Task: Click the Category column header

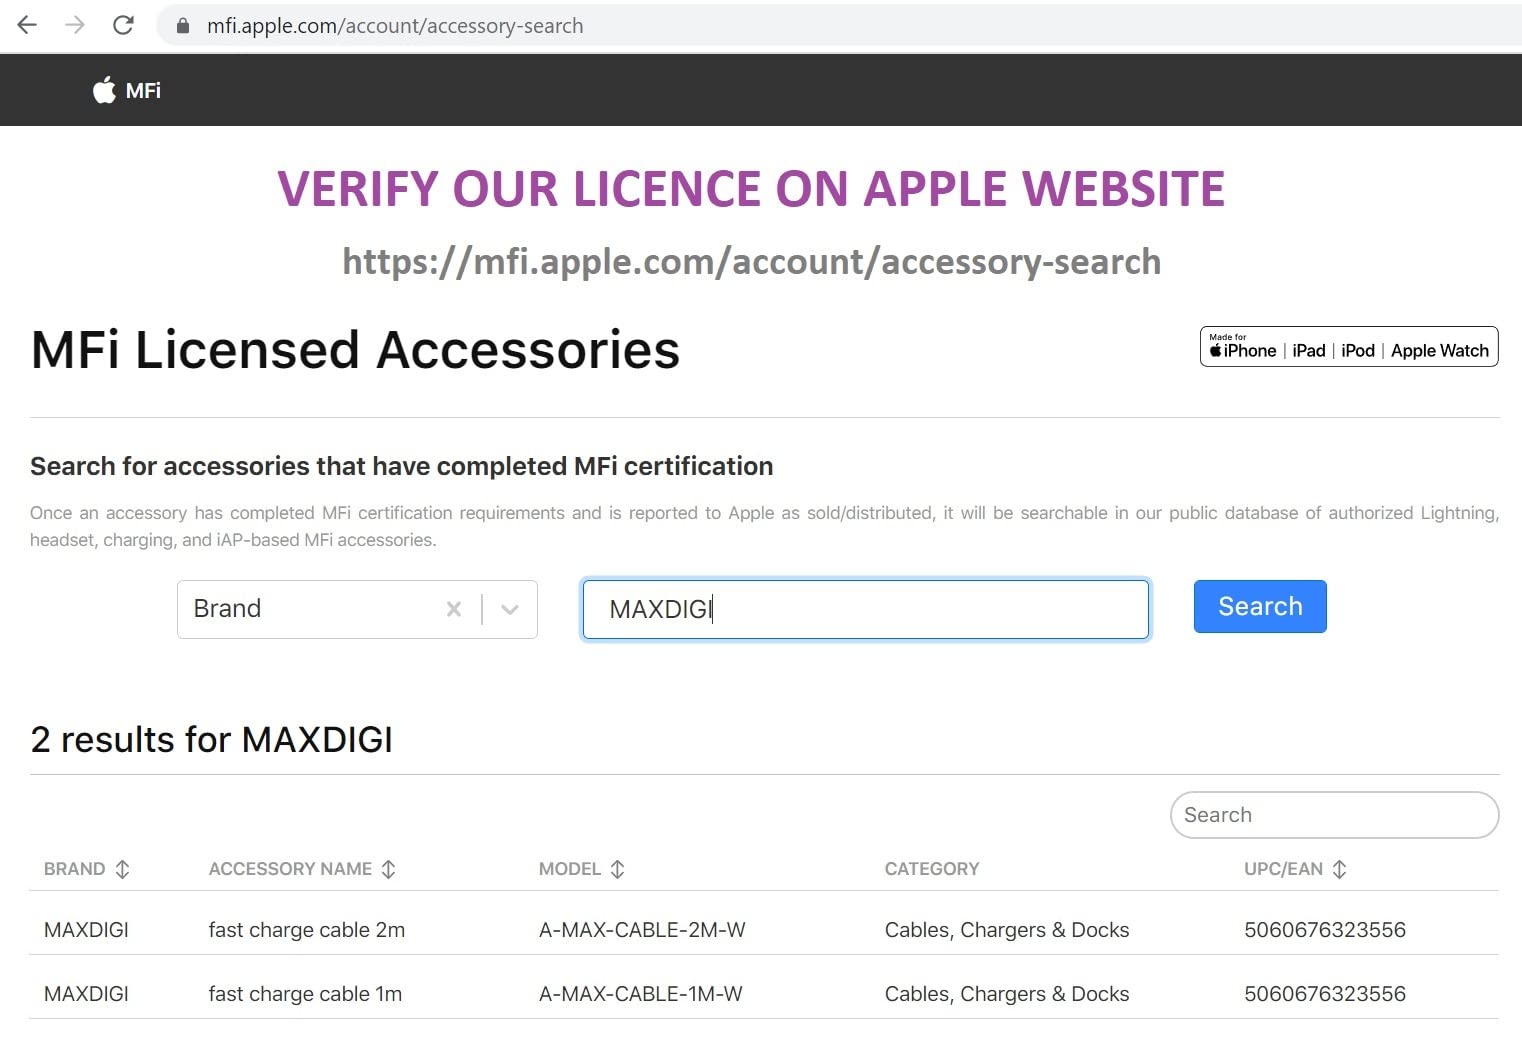Action: pos(931,869)
